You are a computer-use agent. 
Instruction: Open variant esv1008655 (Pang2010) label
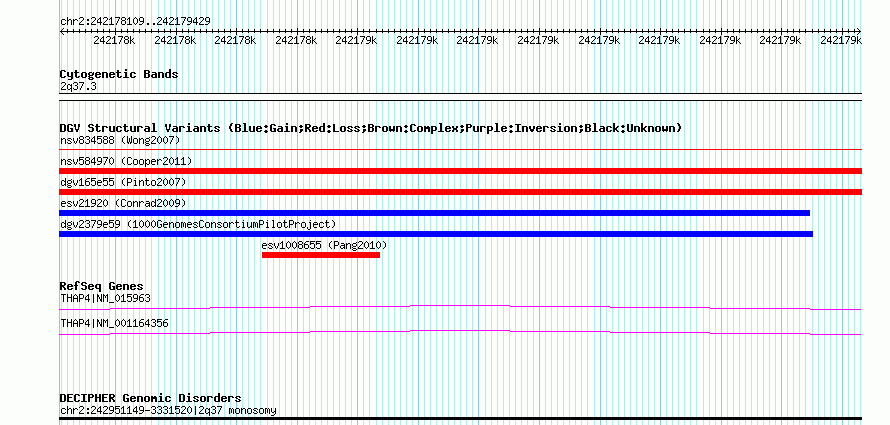[x=324, y=245]
